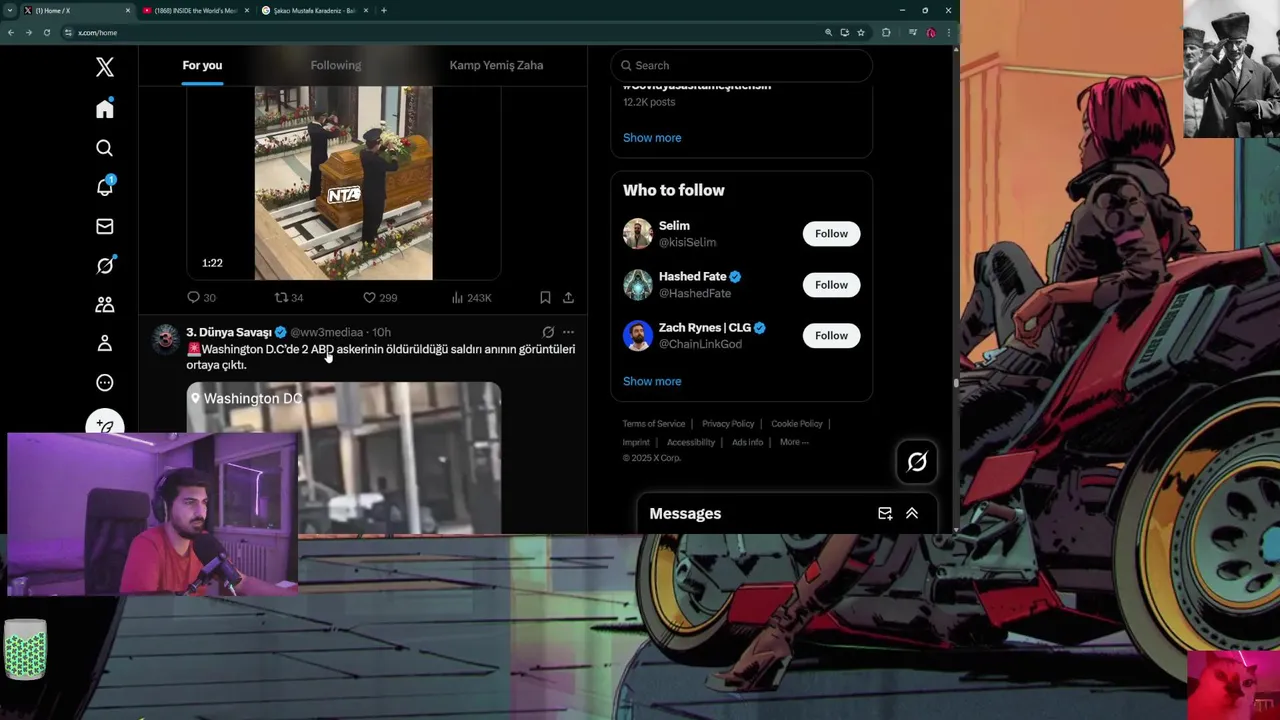Screen dimensions: 1280x720
Task: Open the Explore search icon in sidebar
Action: click(105, 148)
